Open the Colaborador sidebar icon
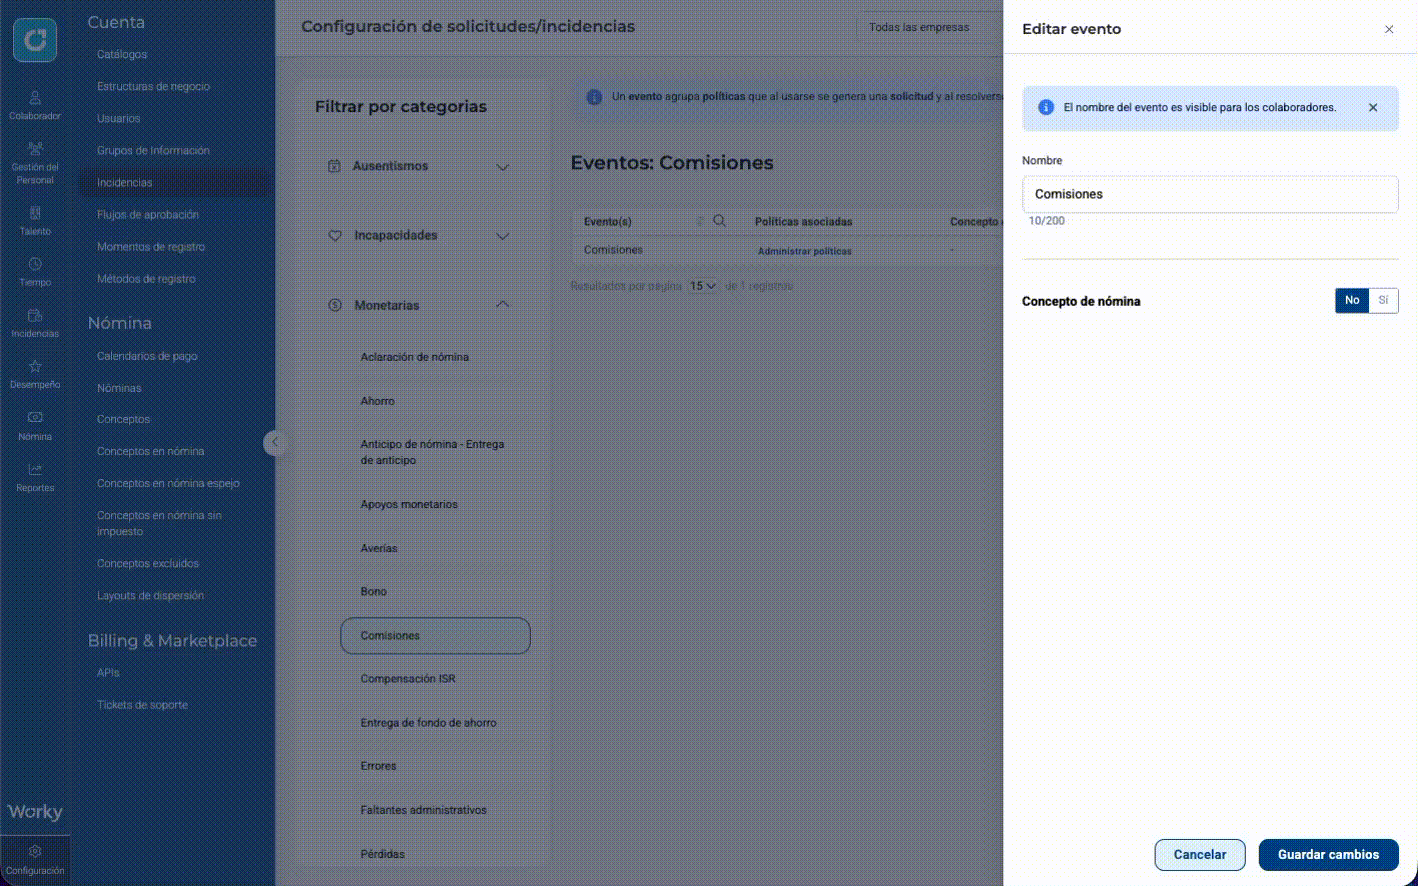 (x=35, y=105)
